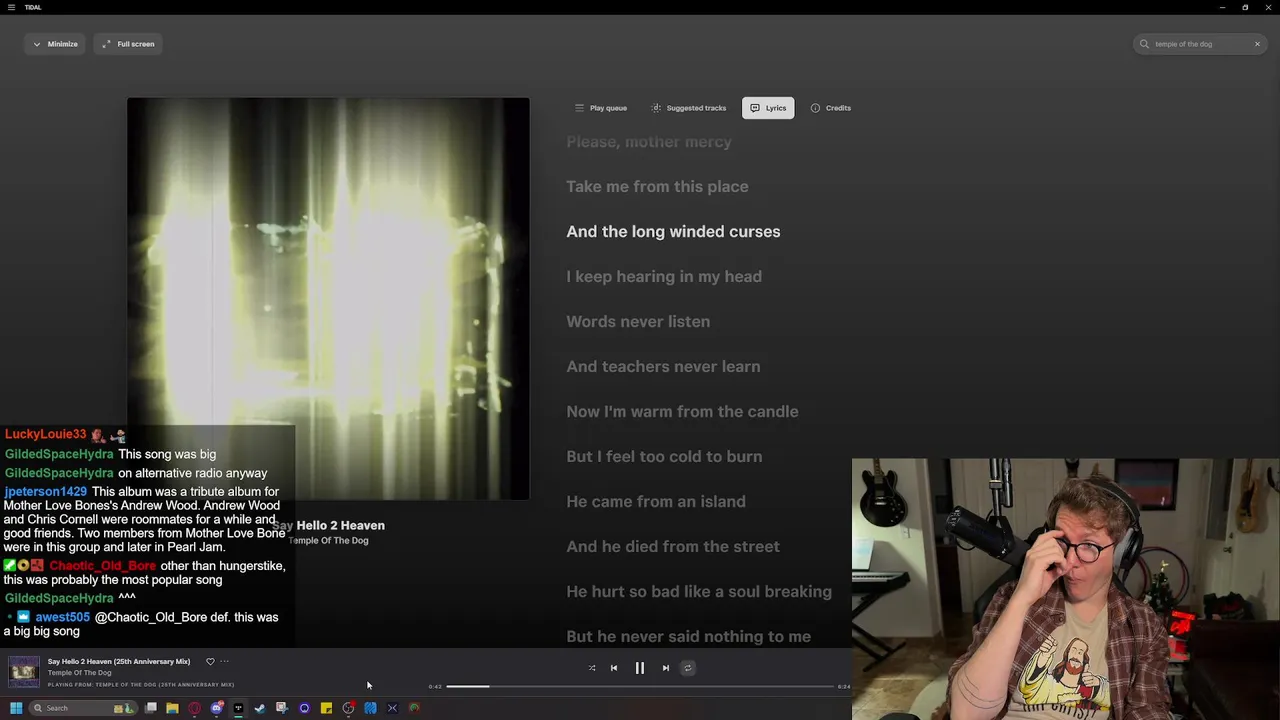Open Task View in the taskbar
Viewport: 1280px width, 720px height.
pyautogui.click(x=151, y=708)
